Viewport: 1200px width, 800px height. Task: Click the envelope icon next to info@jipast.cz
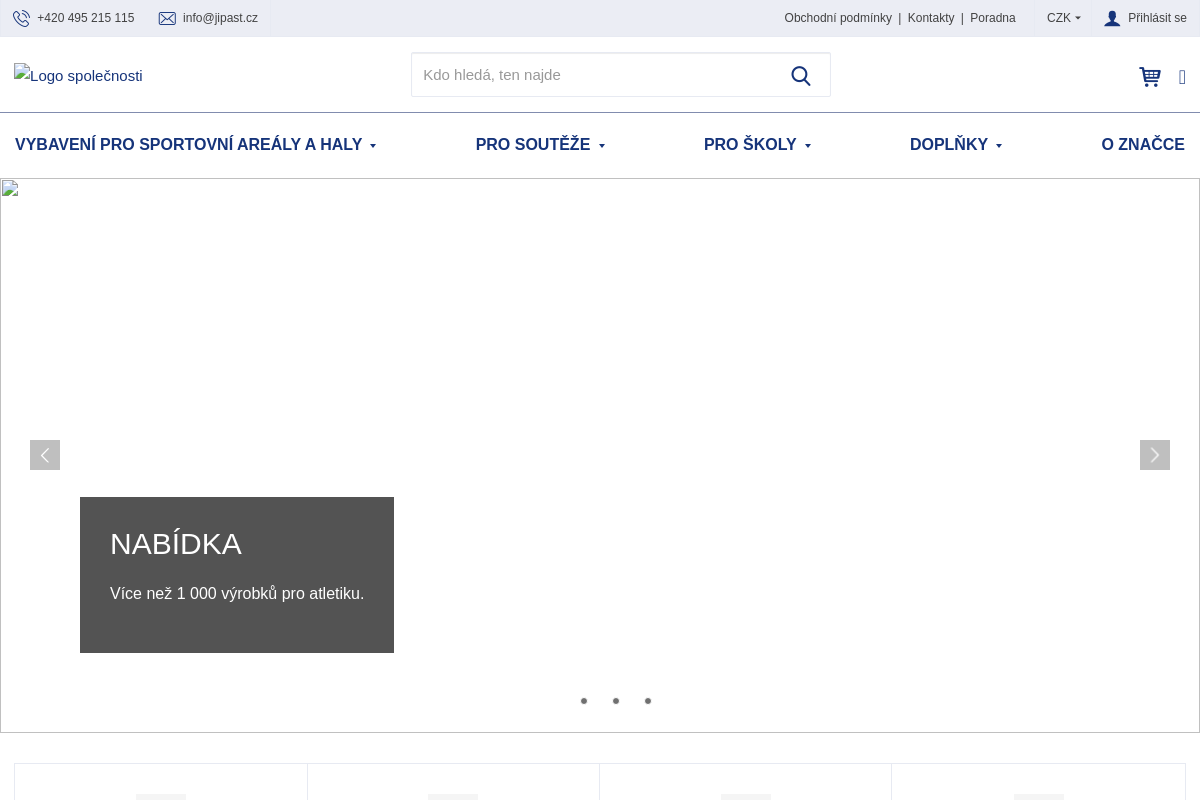167,18
